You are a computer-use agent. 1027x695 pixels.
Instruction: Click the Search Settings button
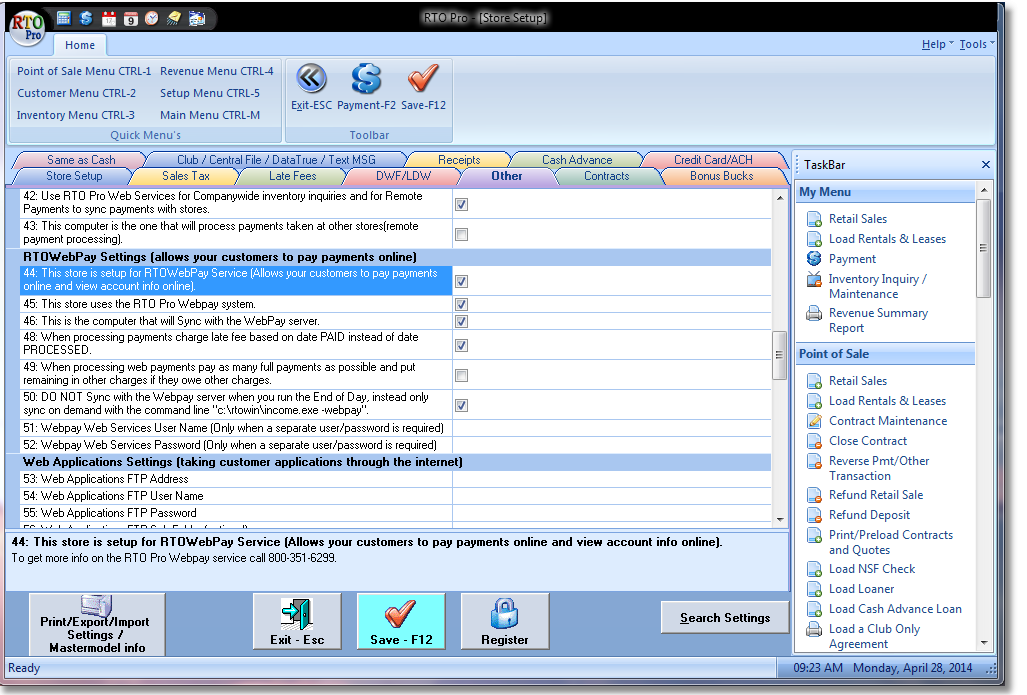click(x=724, y=618)
